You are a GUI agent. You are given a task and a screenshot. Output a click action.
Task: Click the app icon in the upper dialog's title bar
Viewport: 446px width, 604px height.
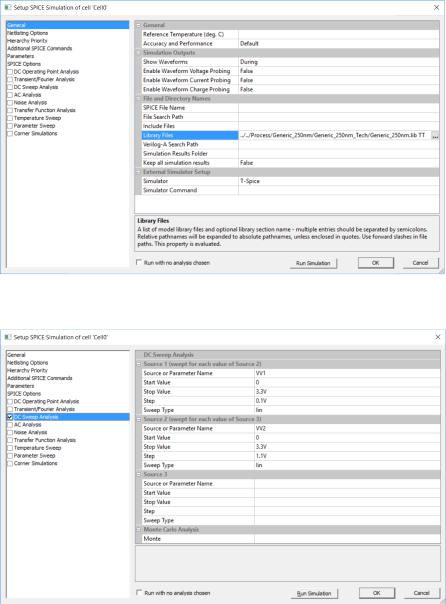[7, 7]
